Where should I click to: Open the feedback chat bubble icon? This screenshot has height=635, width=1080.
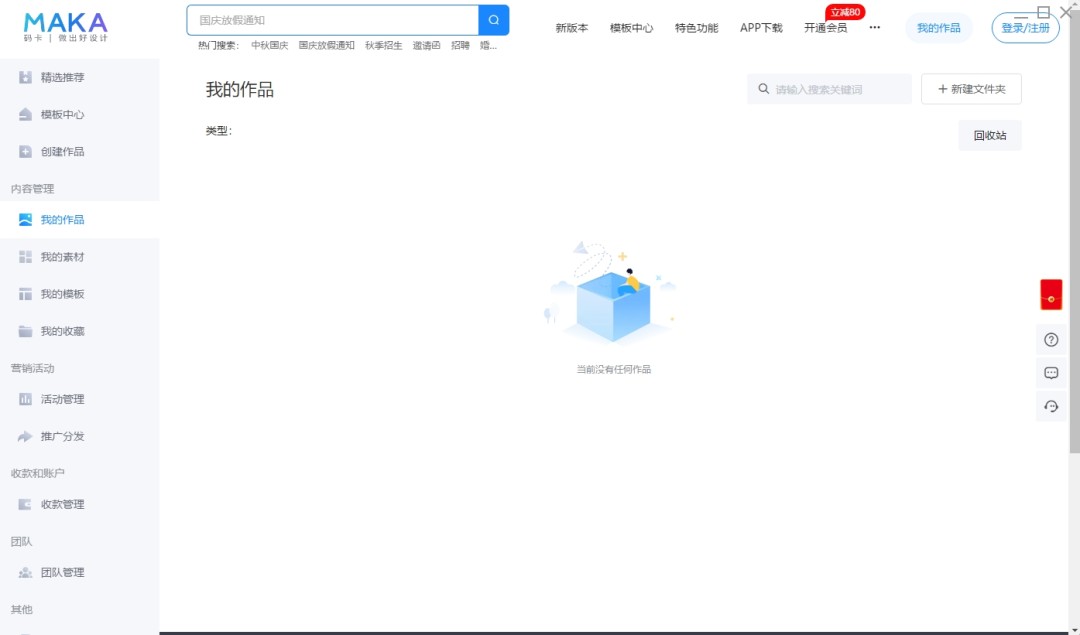[1051, 372]
